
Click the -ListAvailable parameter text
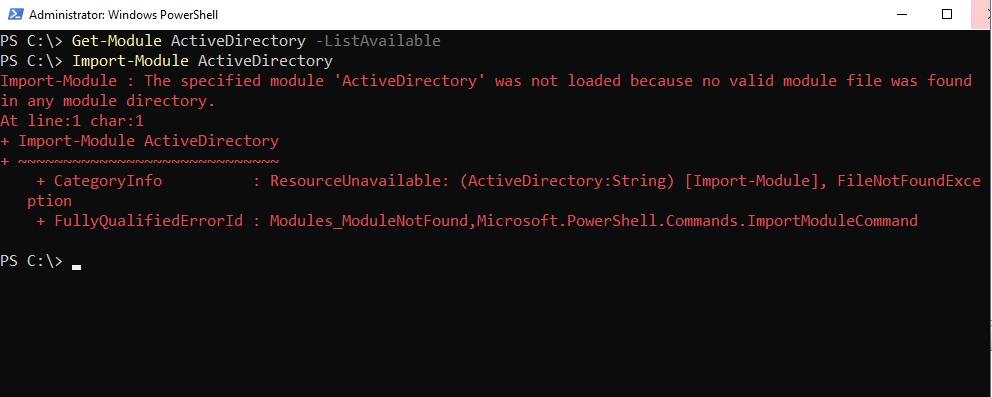[378, 41]
